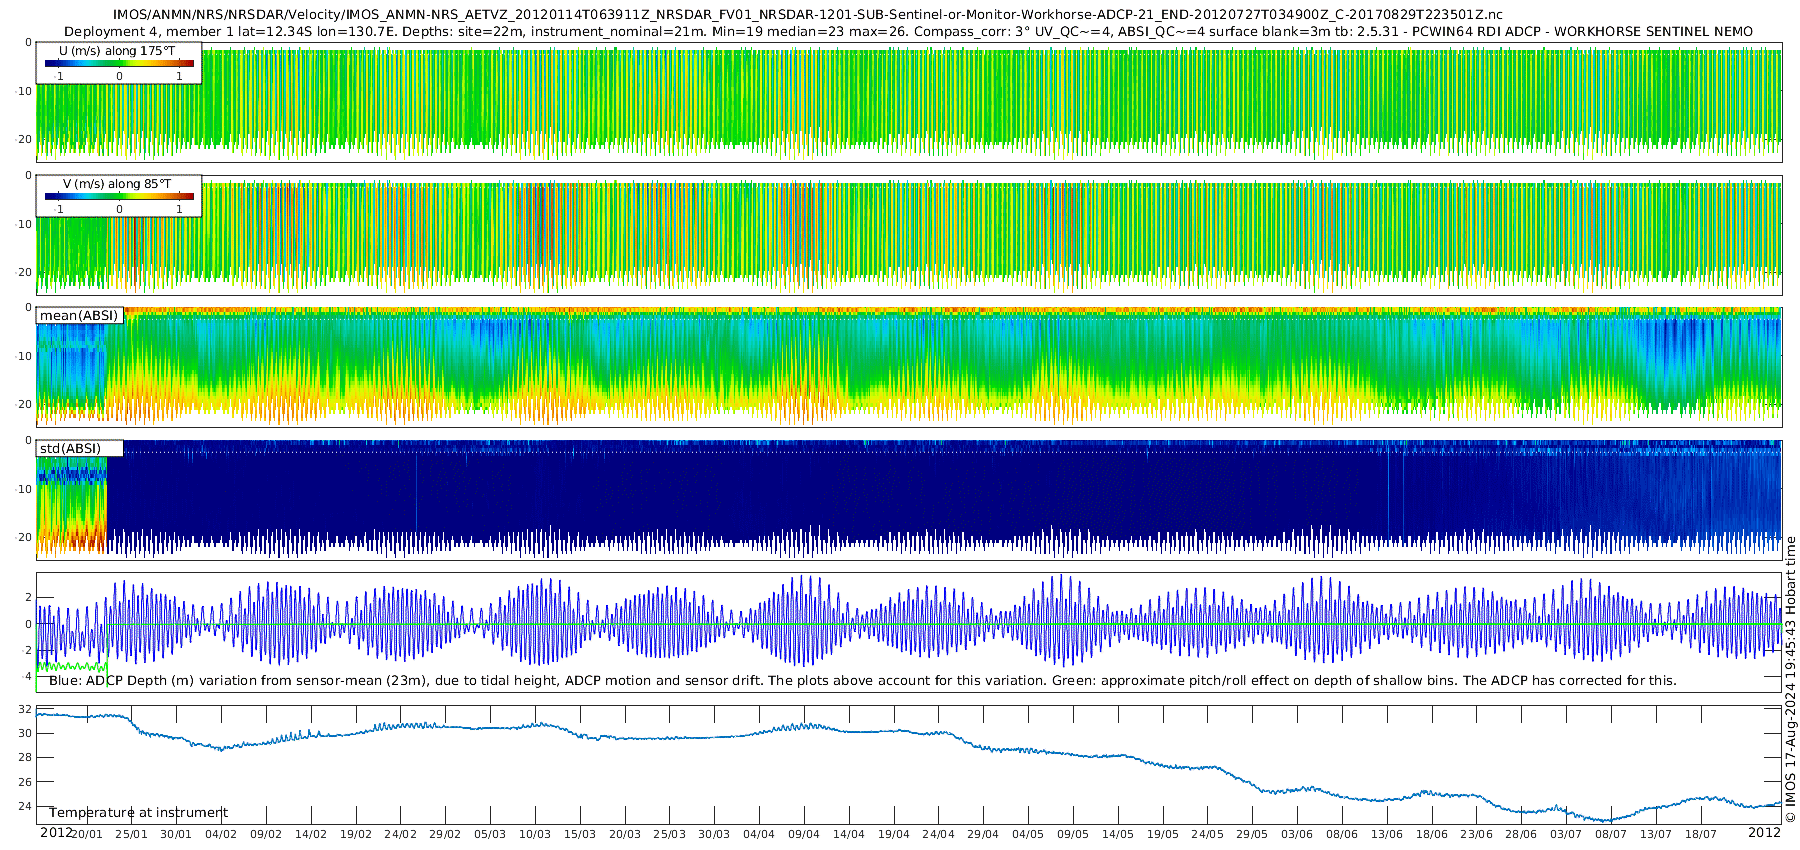
Task: Click the 24/04 date tick label
Action: click(x=938, y=834)
